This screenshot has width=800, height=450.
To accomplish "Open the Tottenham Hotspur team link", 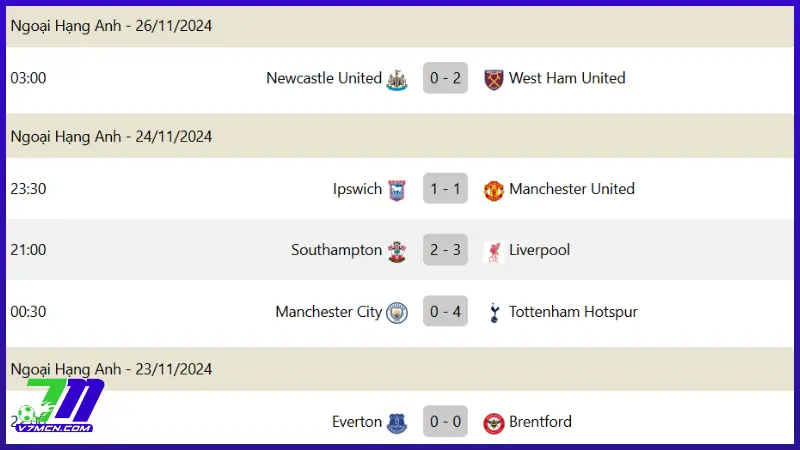I will click(573, 312).
